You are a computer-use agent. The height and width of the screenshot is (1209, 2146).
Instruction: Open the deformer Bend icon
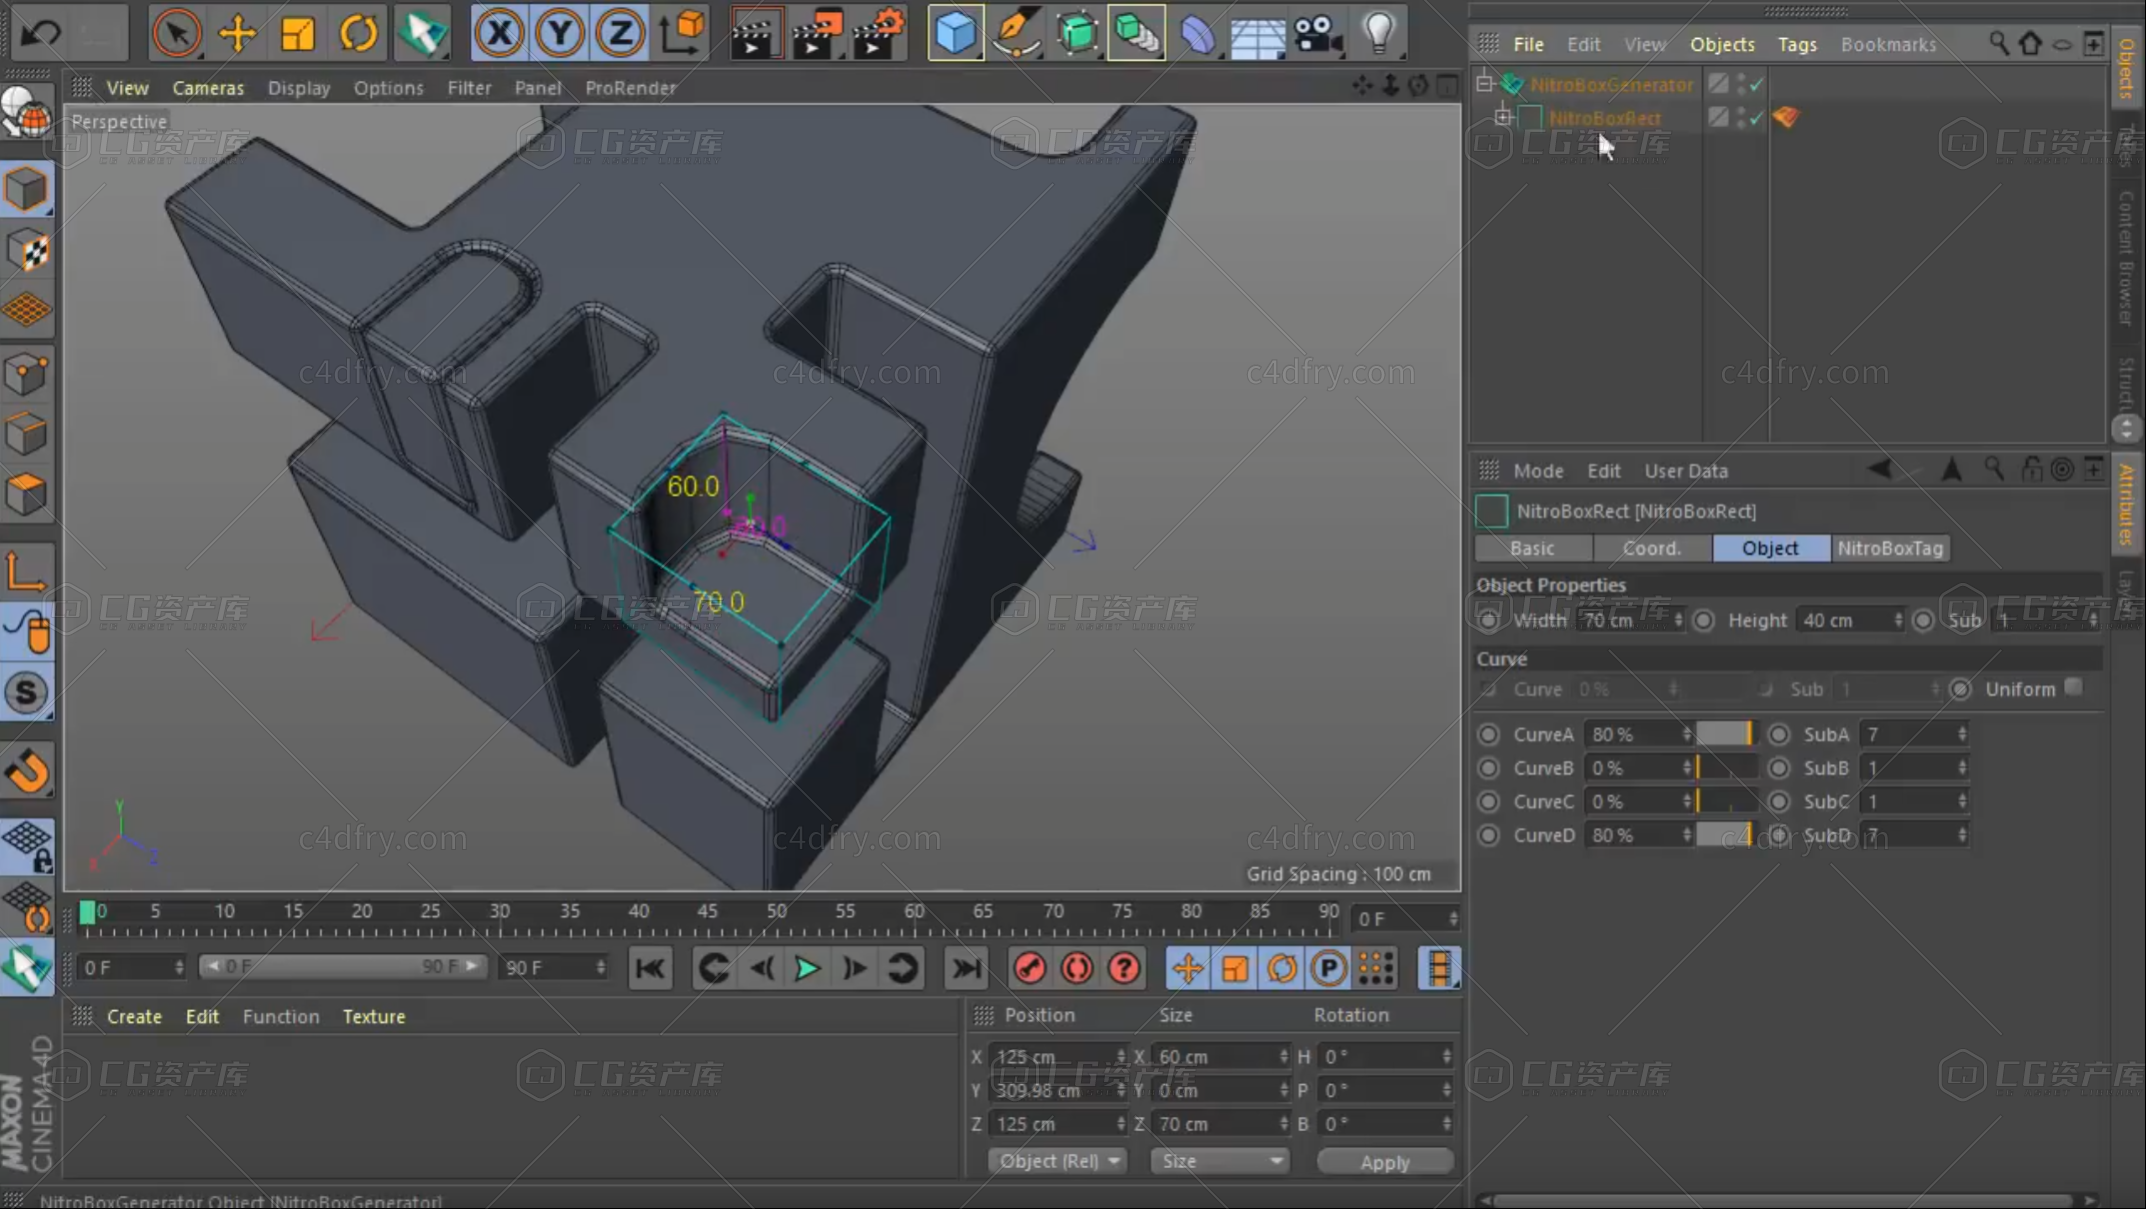pyautogui.click(x=1197, y=33)
